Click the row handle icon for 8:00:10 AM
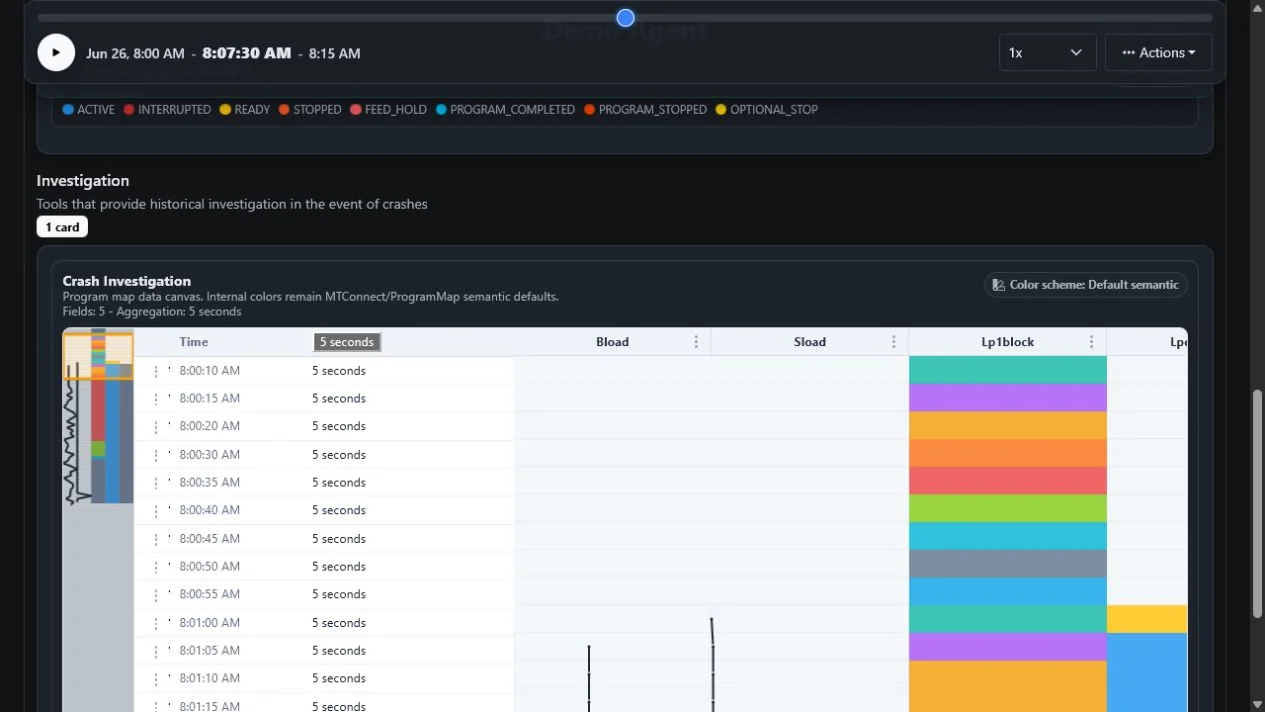This screenshot has height=712, width=1265. tap(156, 371)
